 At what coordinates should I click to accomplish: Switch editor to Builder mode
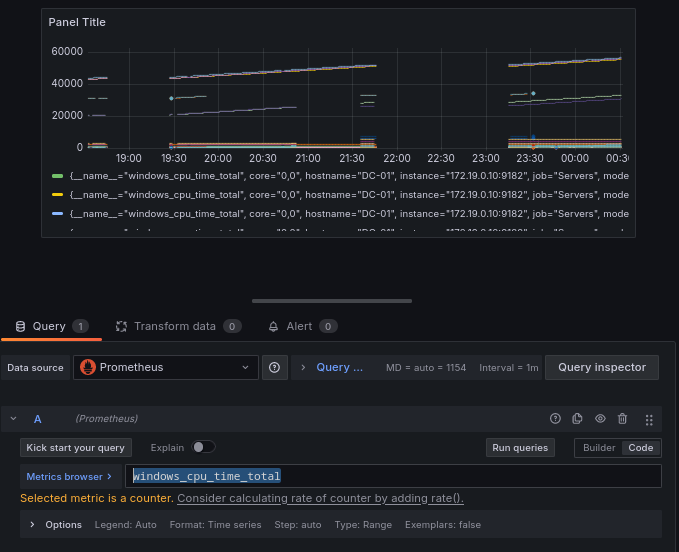pos(599,448)
